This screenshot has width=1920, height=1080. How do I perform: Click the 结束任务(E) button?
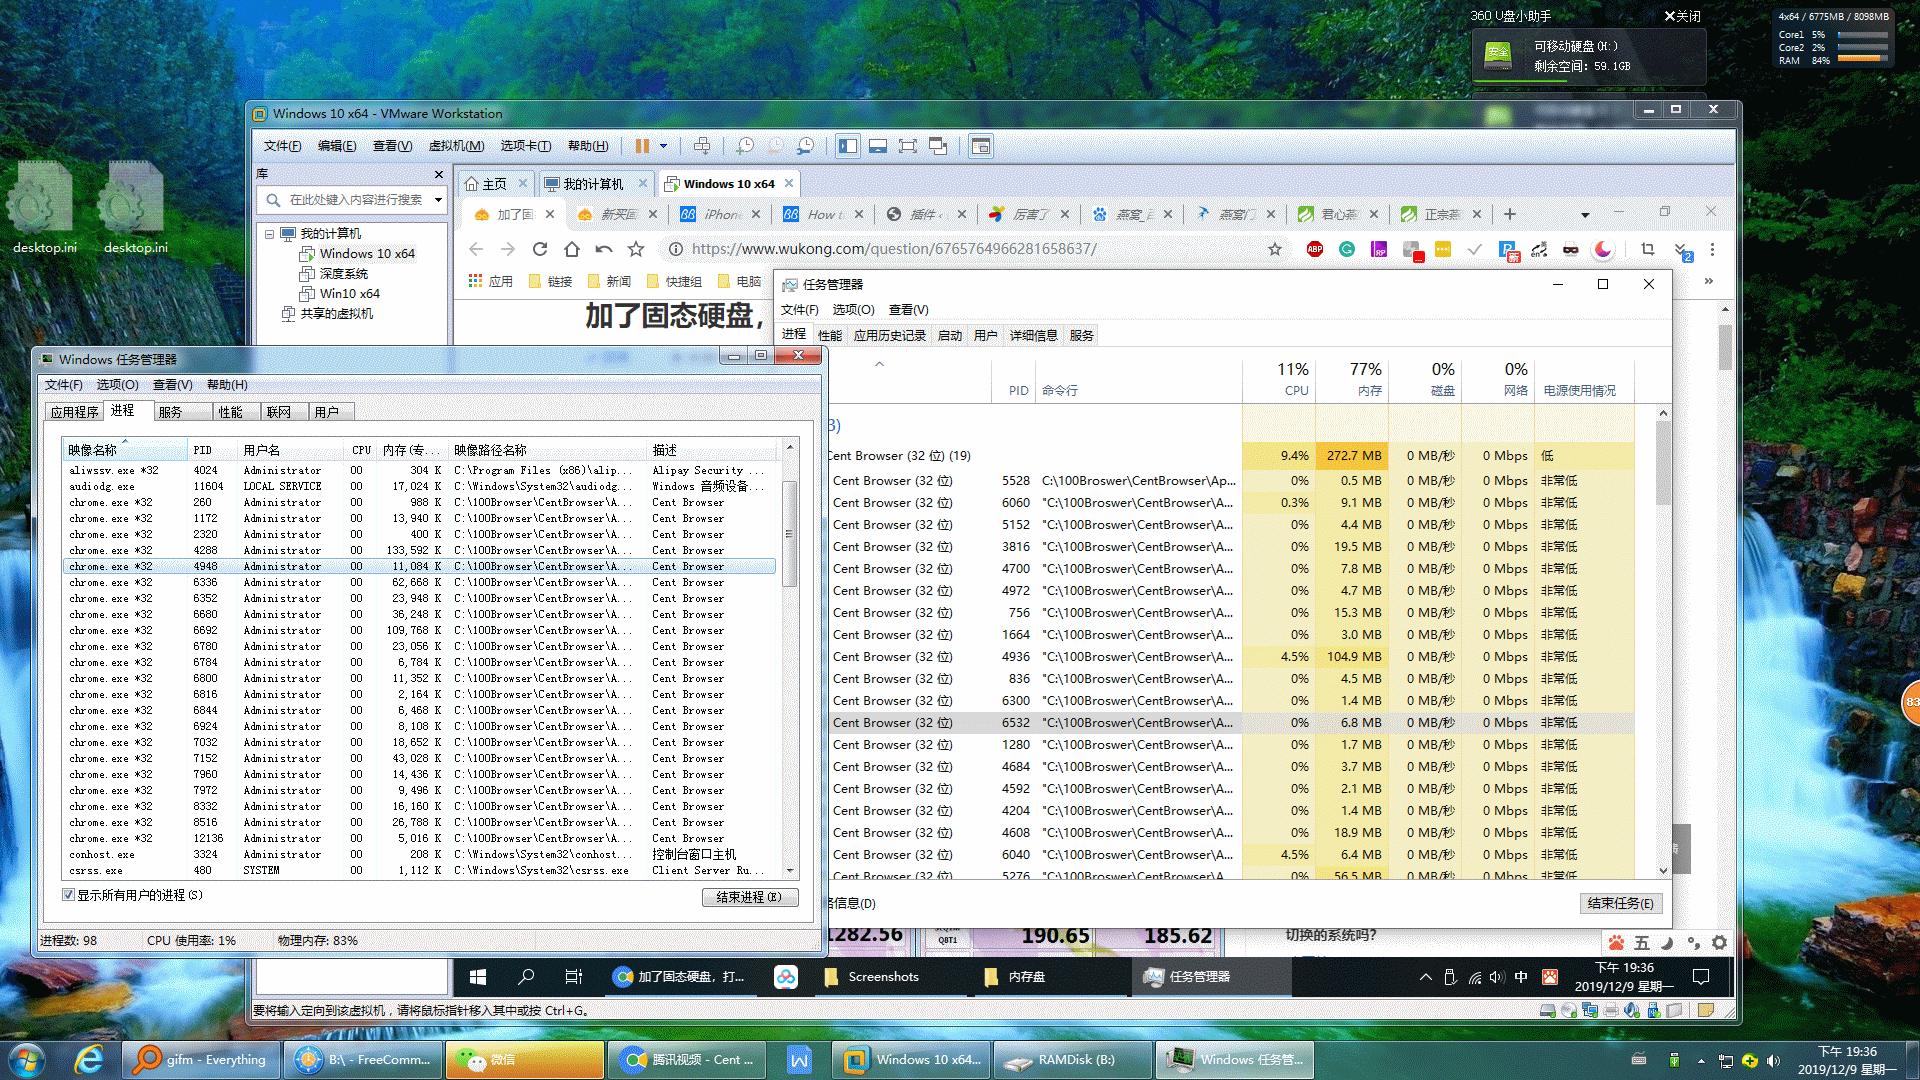click(1621, 903)
